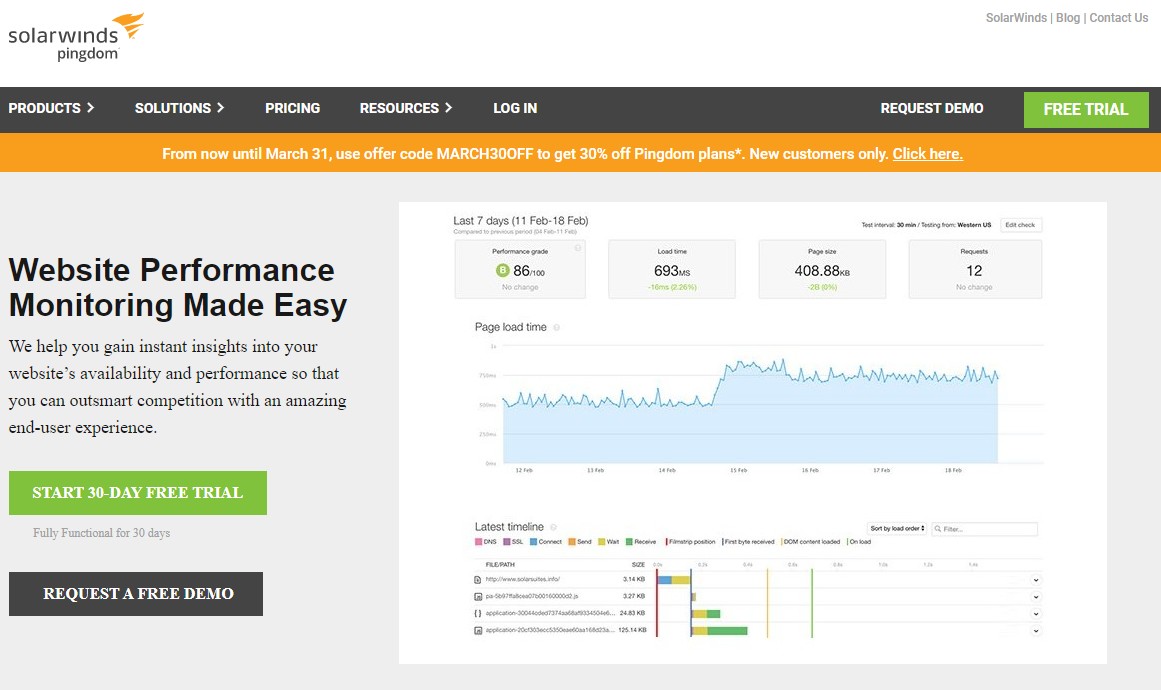Click the JS file icon beside pa-5b97ffa8cea row
This screenshot has height=690, width=1161.
click(x=476, y=596)
